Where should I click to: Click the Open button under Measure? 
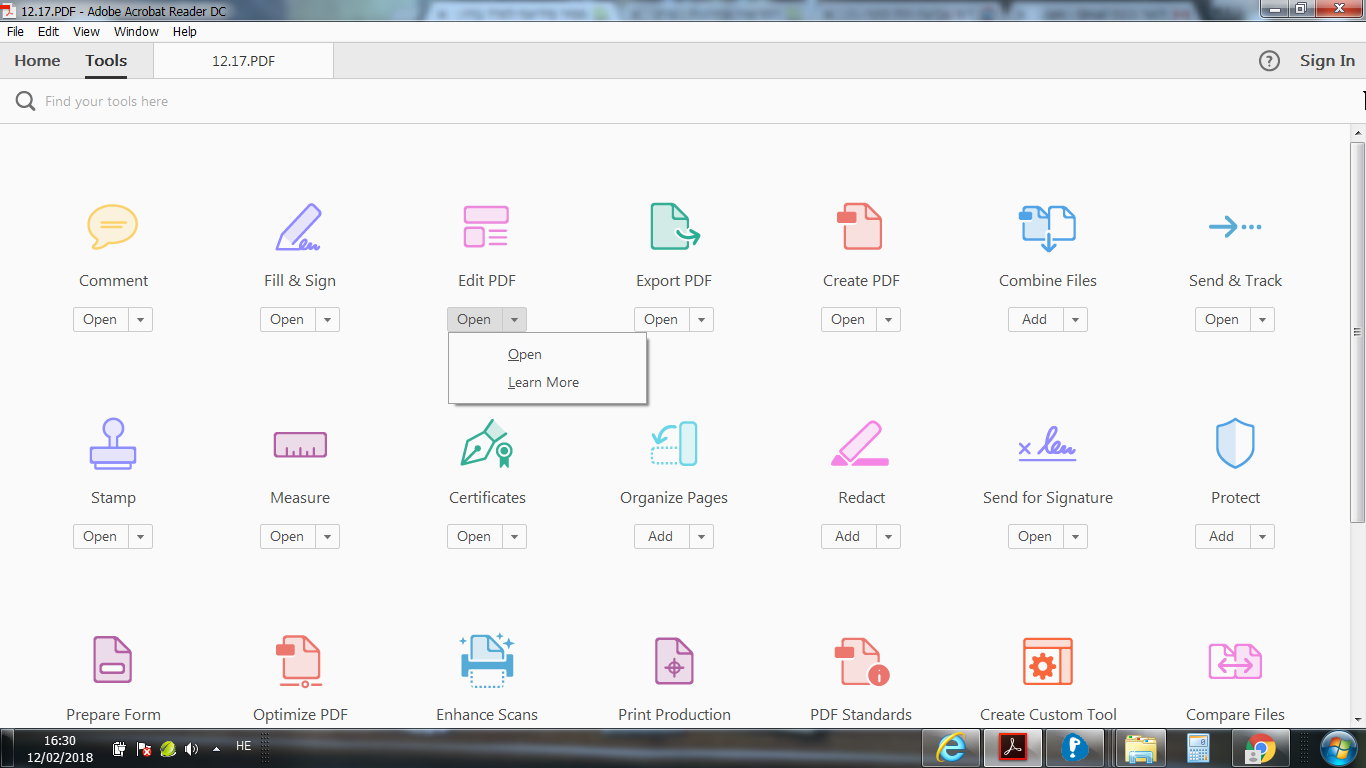[x=287, y=537]
